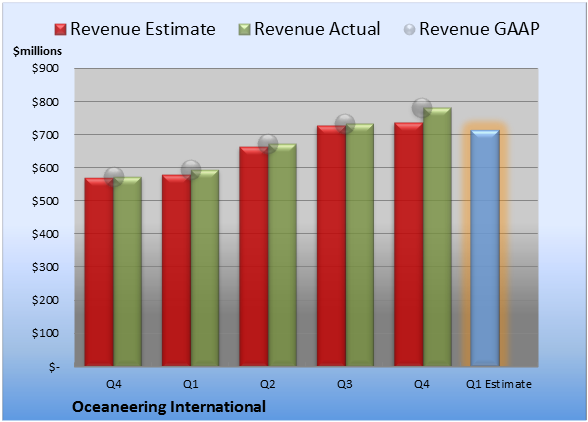Click the '$800' axis value

[45, 102]
